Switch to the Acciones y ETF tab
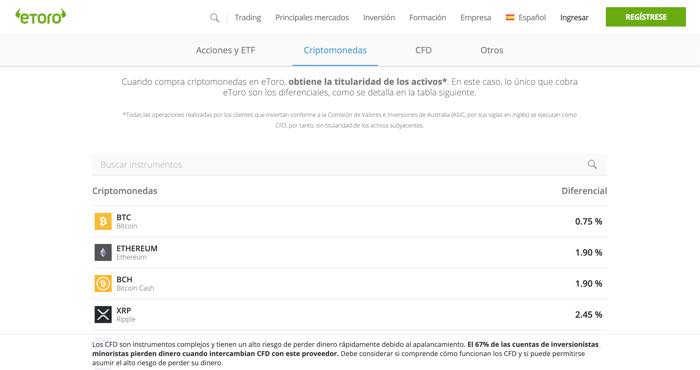The width and height of the screenshot is (700, 370). pyautogui.click(x=225, y=50)
